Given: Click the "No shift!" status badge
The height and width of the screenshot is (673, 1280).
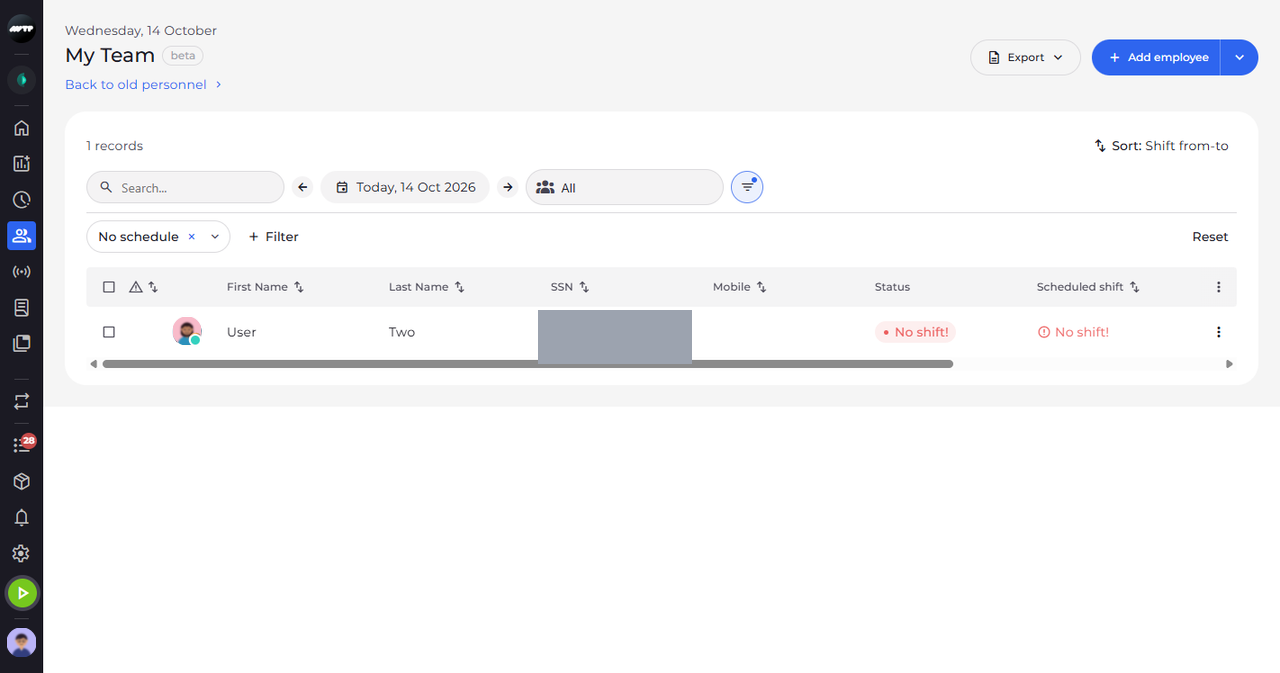Looking at the screenshot, I should [x=915, y=332].
